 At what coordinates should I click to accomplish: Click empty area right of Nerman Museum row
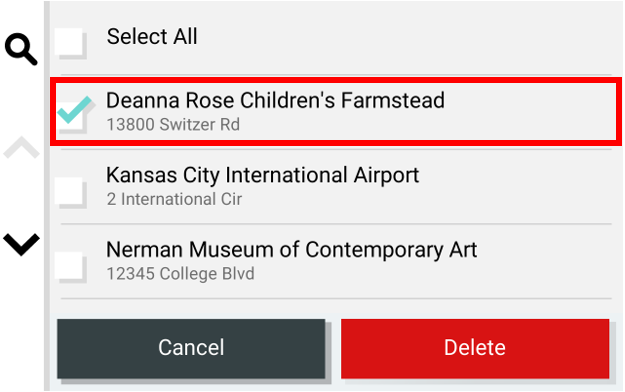tap(546, 262)
